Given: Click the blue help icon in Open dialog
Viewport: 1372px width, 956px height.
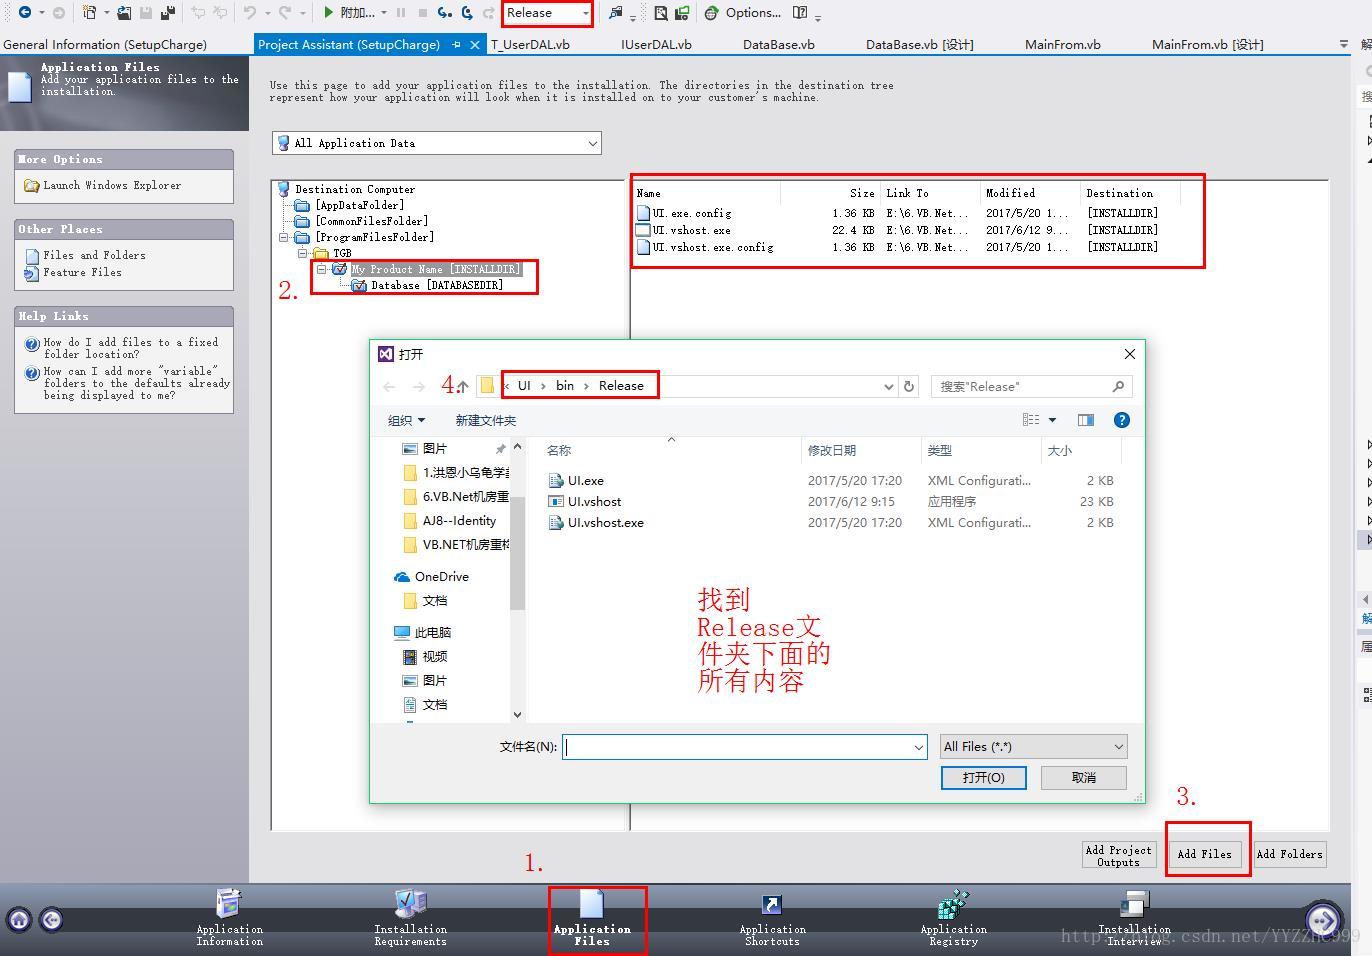Looking at the screenshot, I should [1122, 420].
